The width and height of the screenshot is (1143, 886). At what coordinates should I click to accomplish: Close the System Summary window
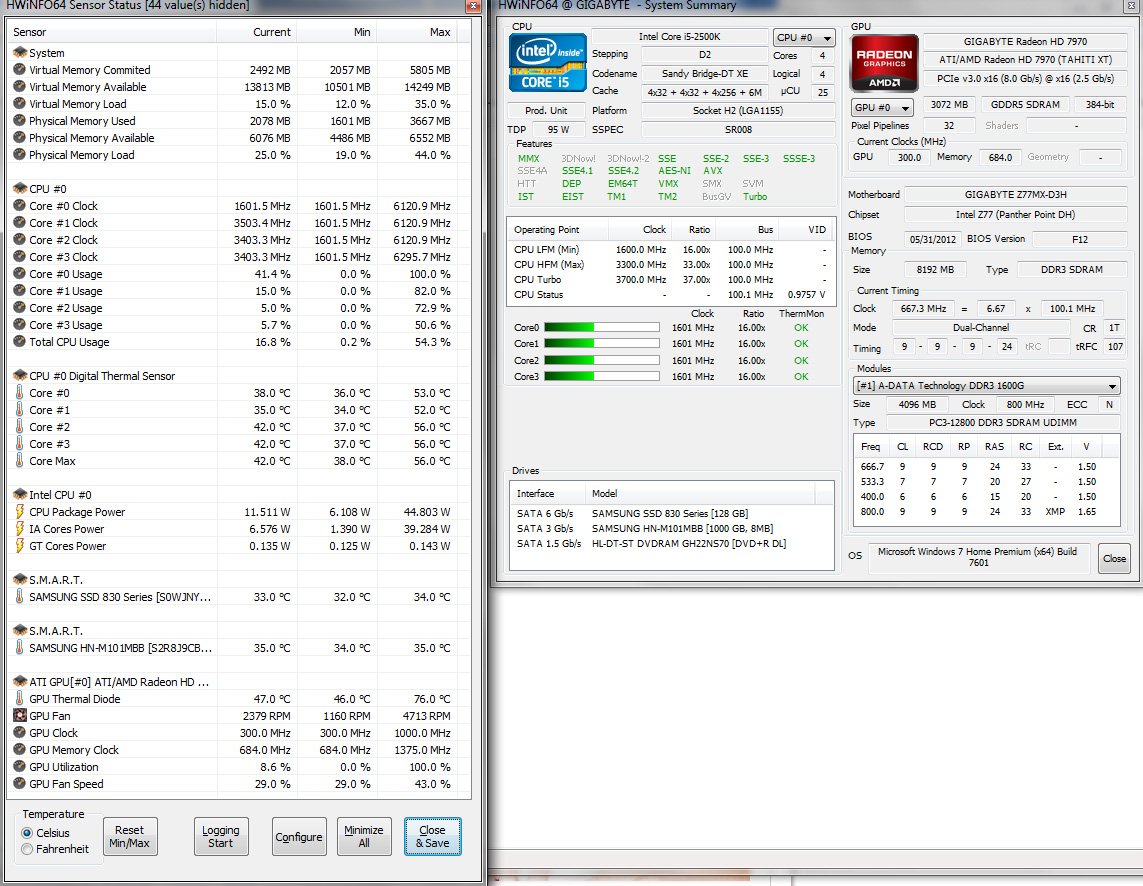point(1115,558)
